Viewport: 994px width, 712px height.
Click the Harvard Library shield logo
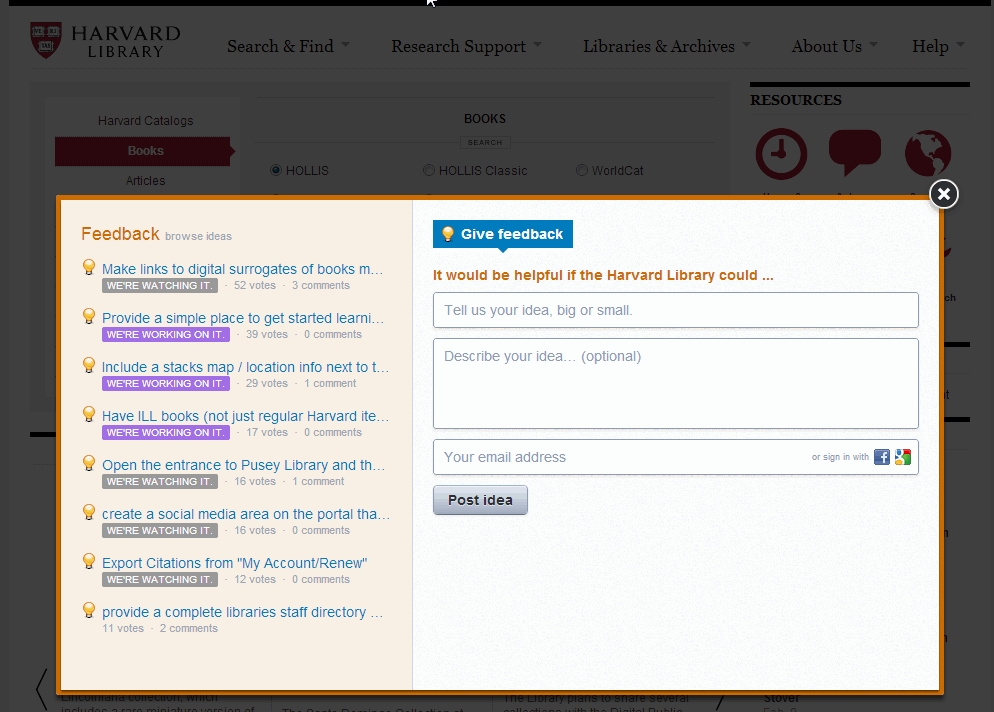pyautogui.click(x=46, y=40)
